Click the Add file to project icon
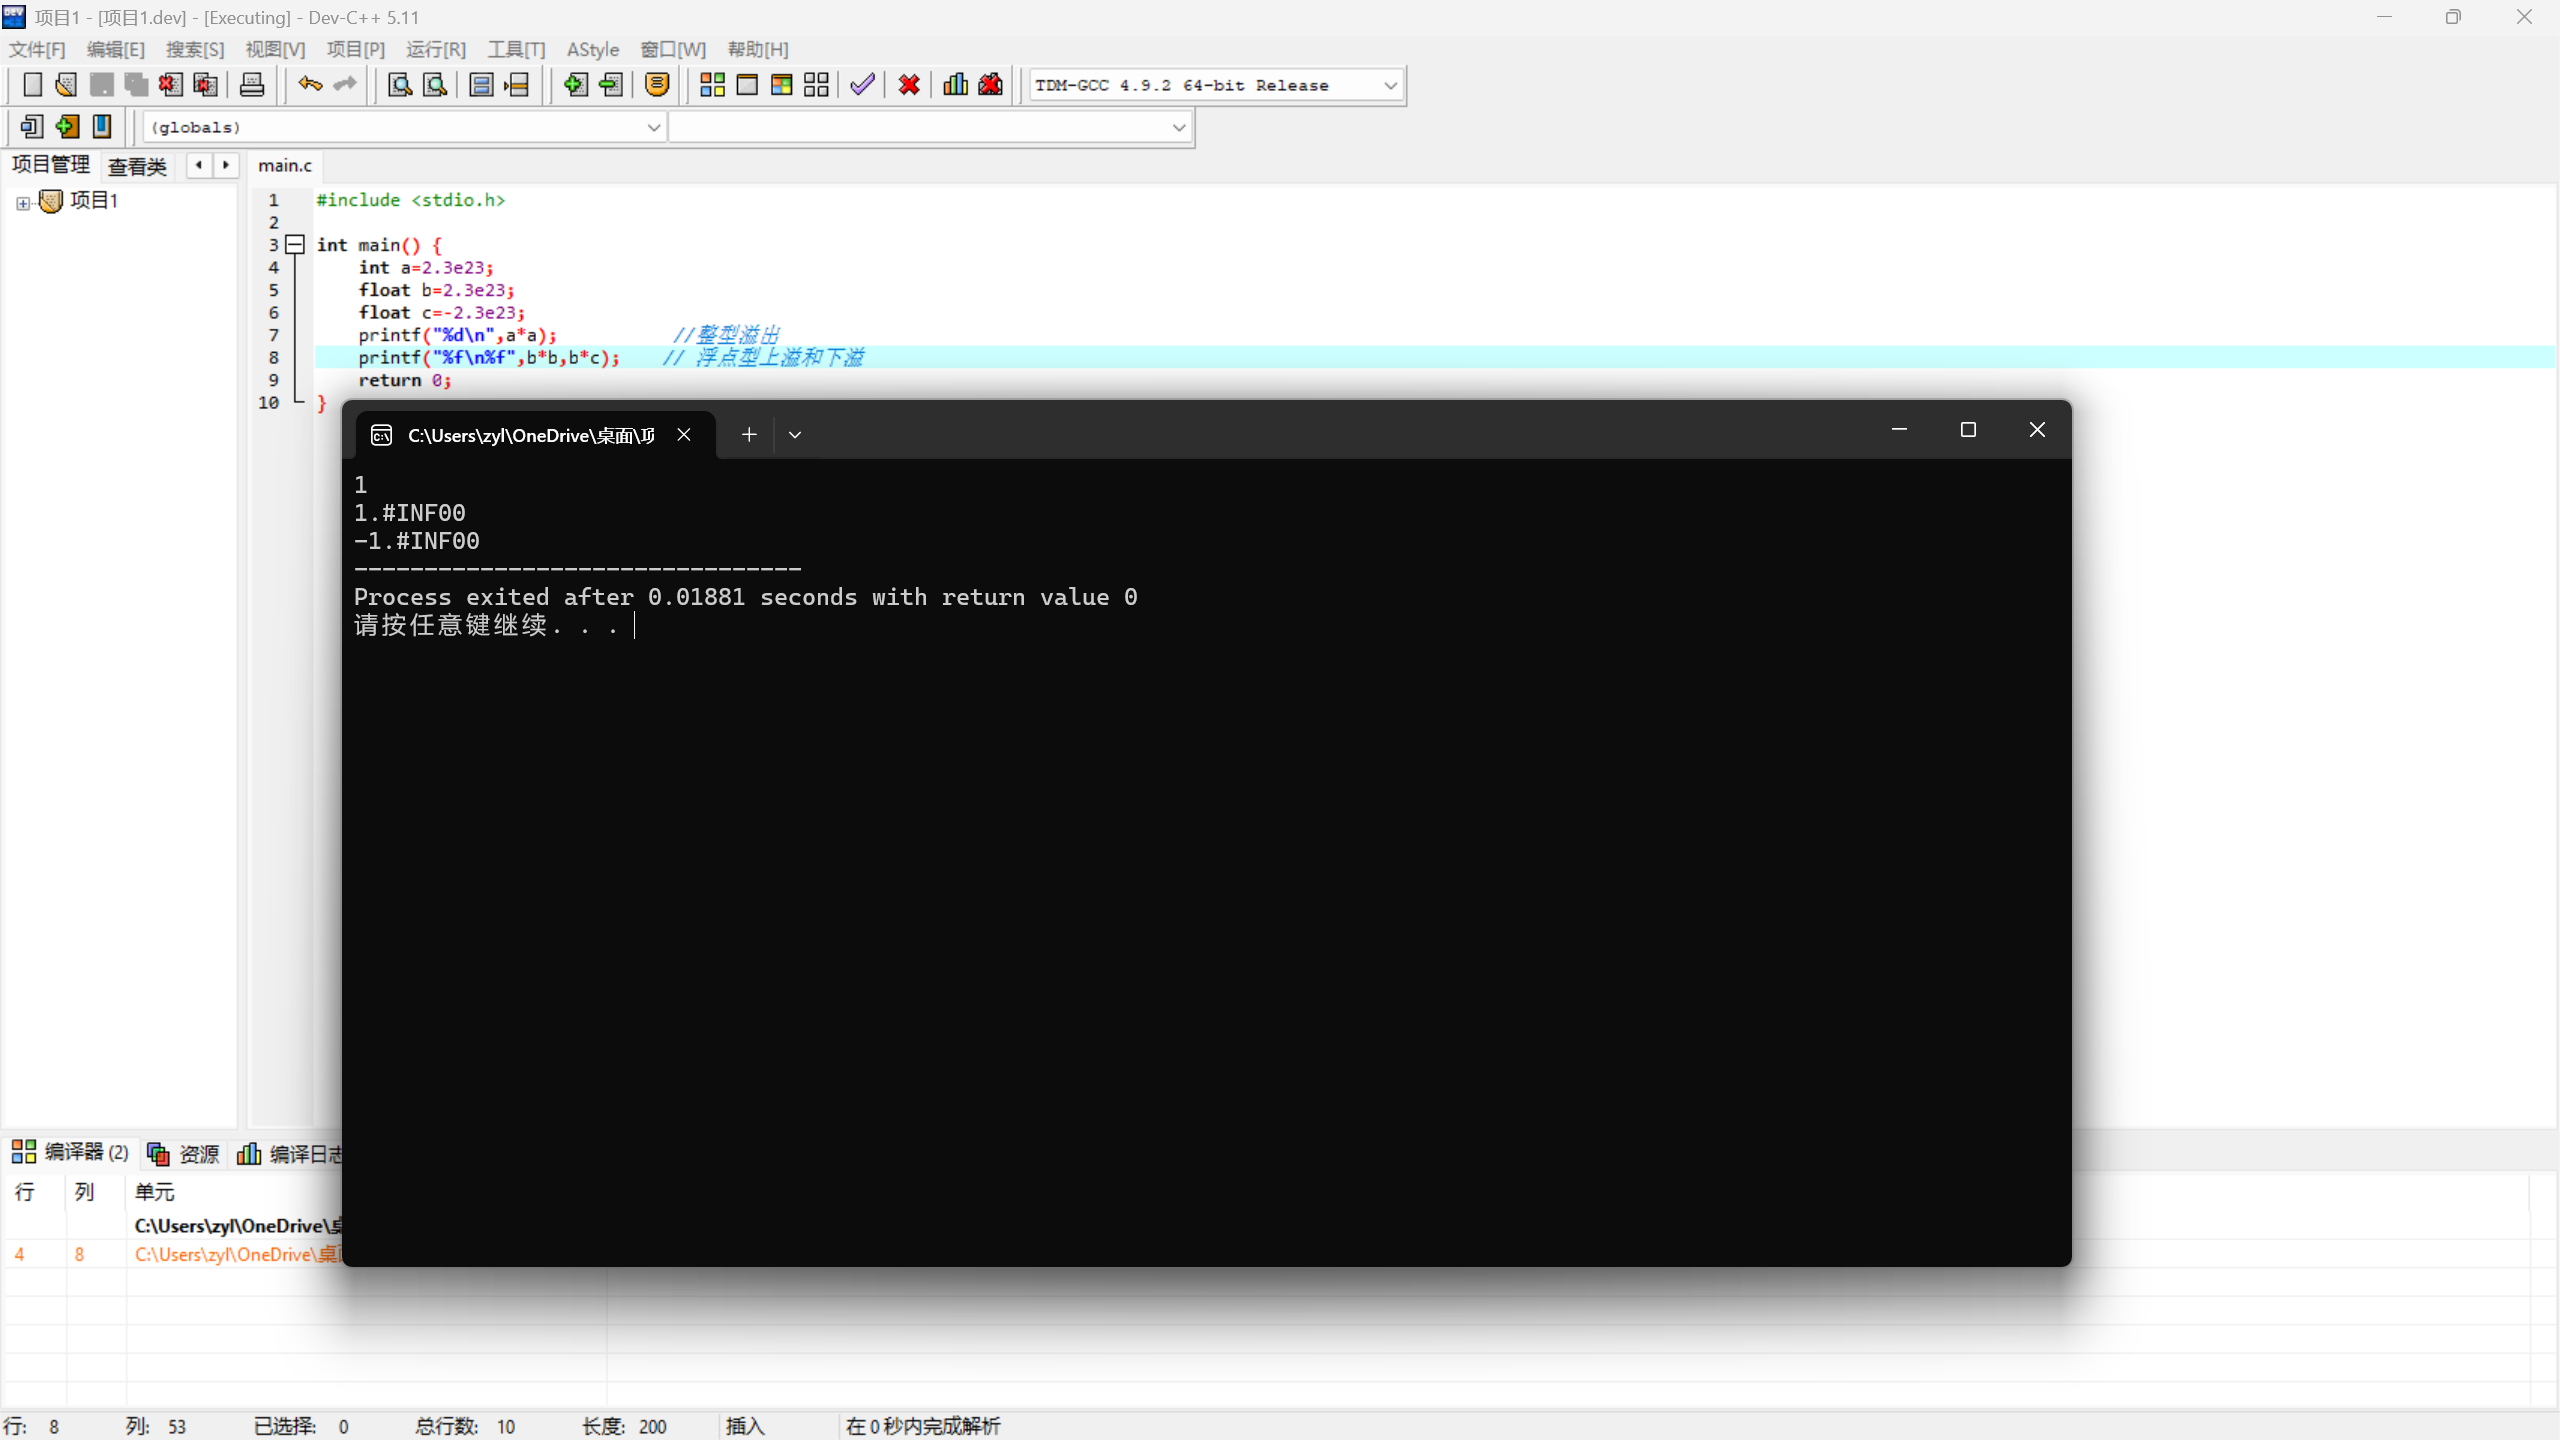 tap(575, 85)
